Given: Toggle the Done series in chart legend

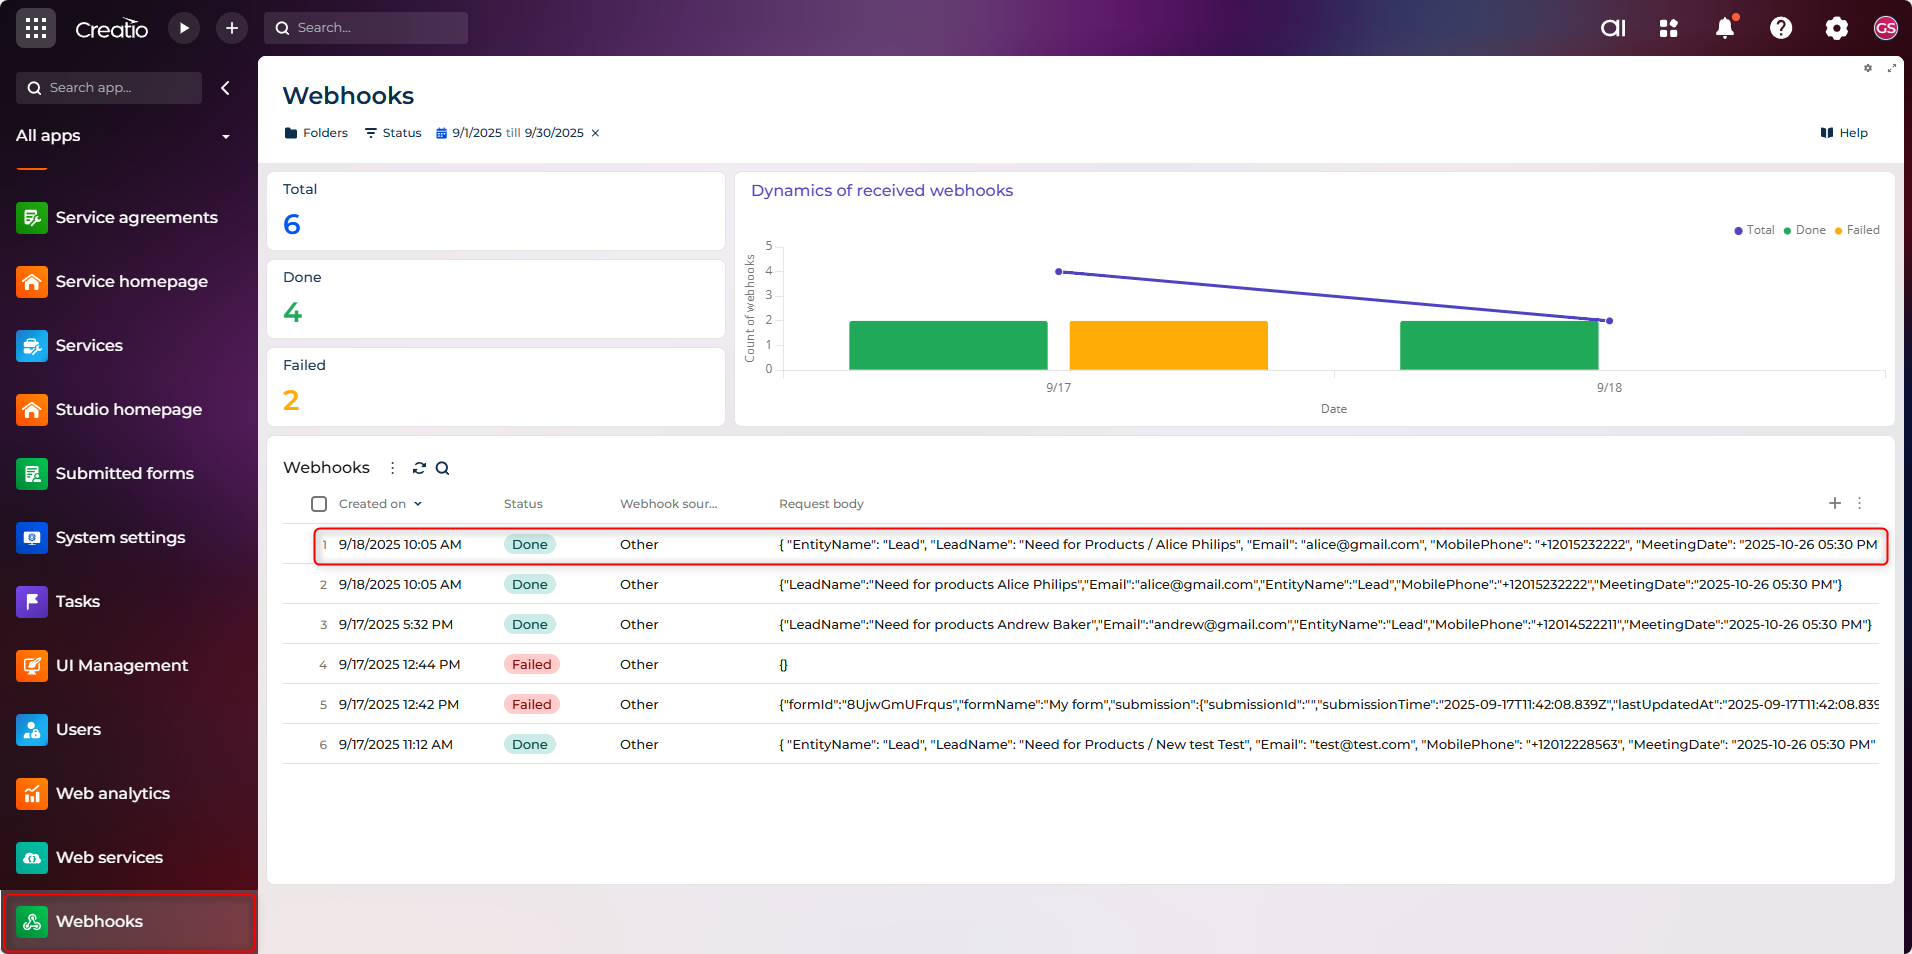Looking at the screenshot, I should tap(1805, 230).
